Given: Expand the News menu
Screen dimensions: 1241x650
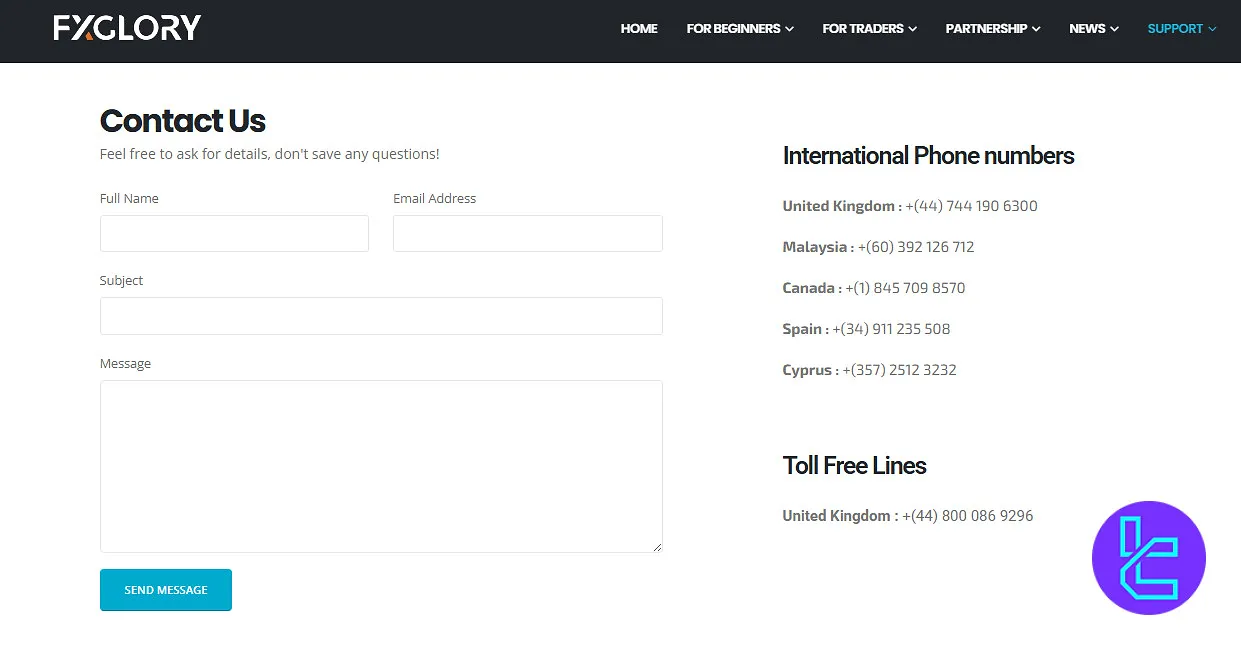Looking at the screenshot, I should (x=1093, y=29).
